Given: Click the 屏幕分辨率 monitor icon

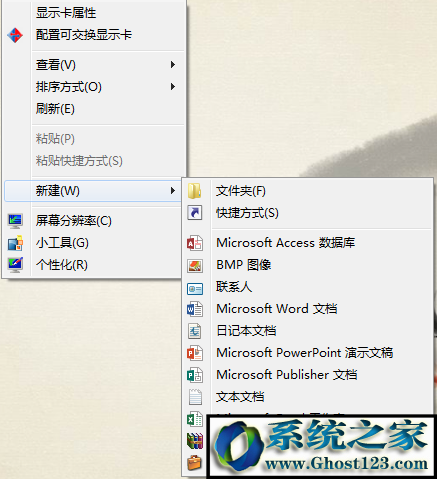Looking at the screenshot, I should tap(15, 221).
